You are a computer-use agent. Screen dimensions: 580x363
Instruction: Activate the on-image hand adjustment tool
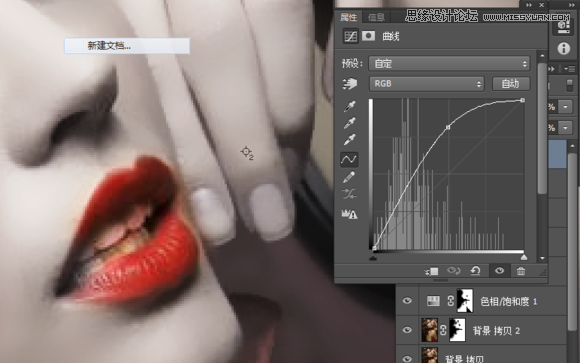(x=349, y=84)
